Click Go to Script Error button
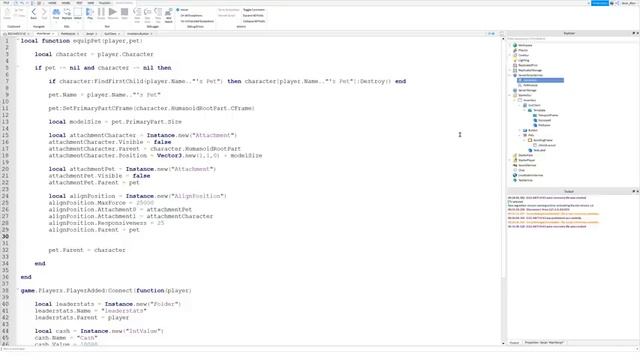 (x=228, y=10)
